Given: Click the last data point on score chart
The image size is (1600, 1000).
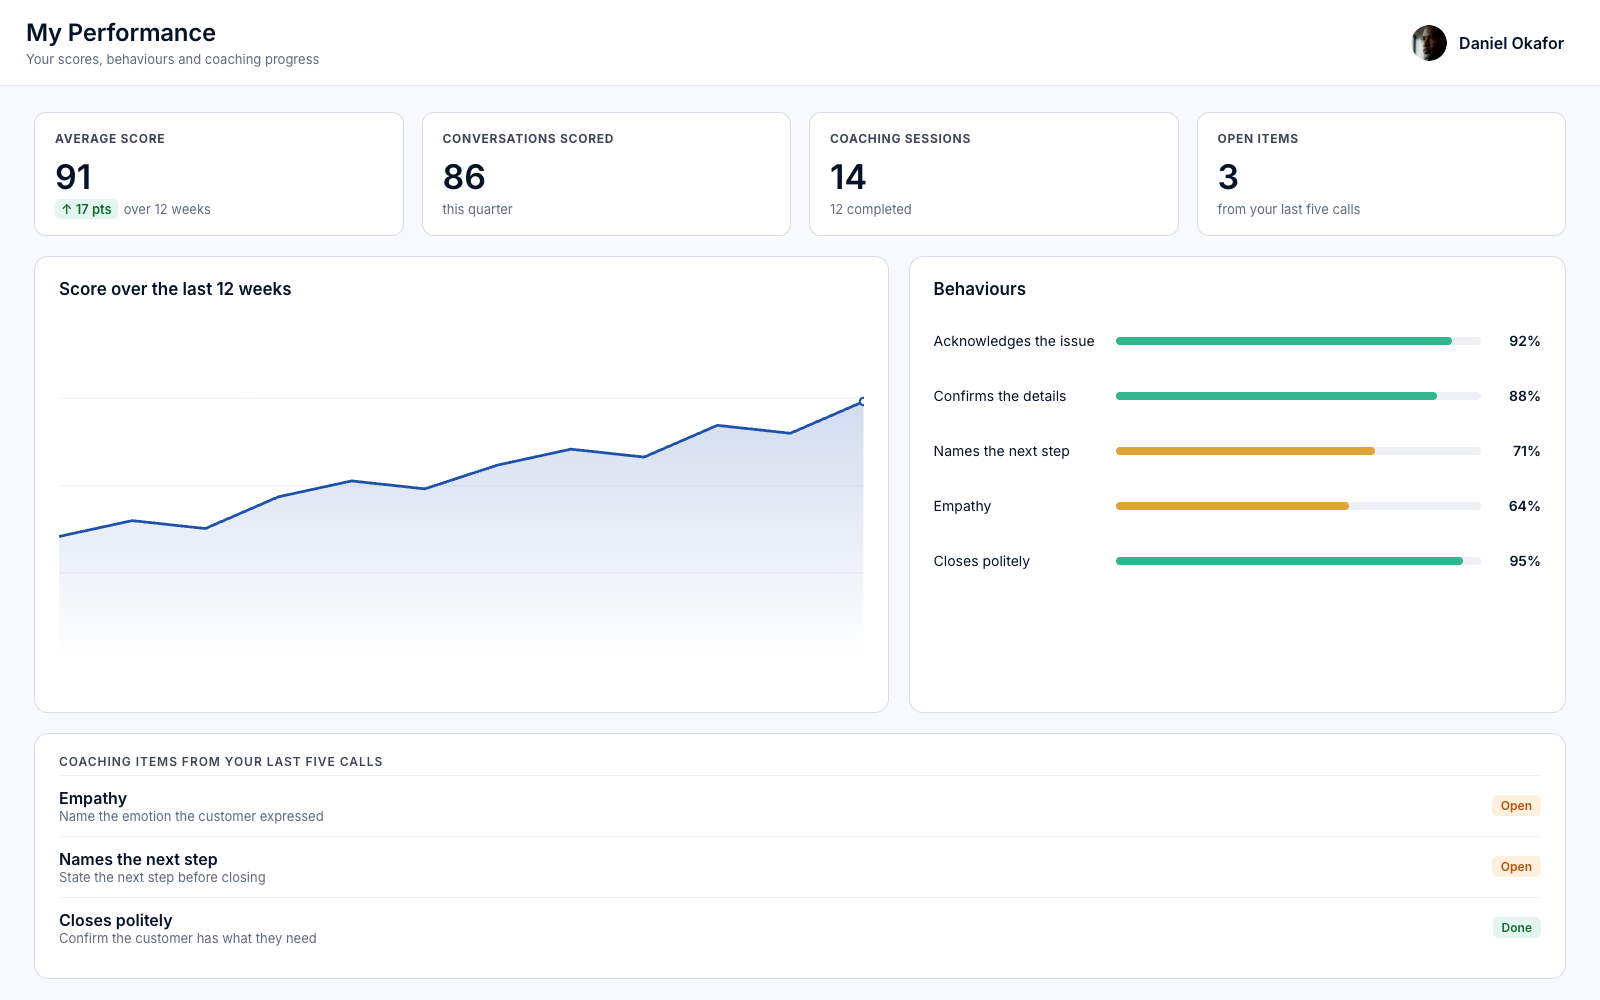Looking at the screenshot, I should click(862, 402).
